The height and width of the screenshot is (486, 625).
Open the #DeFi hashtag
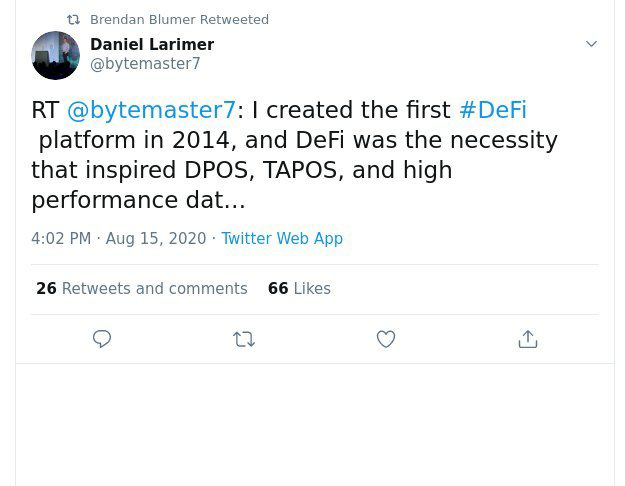tap(492, 110)
